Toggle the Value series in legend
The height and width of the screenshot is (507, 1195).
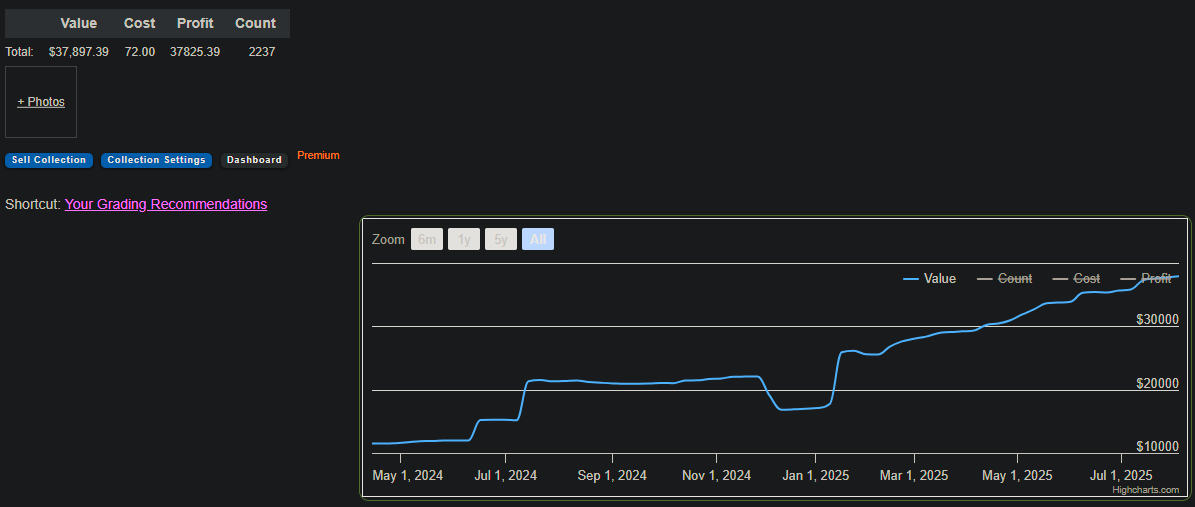point(930,279)
